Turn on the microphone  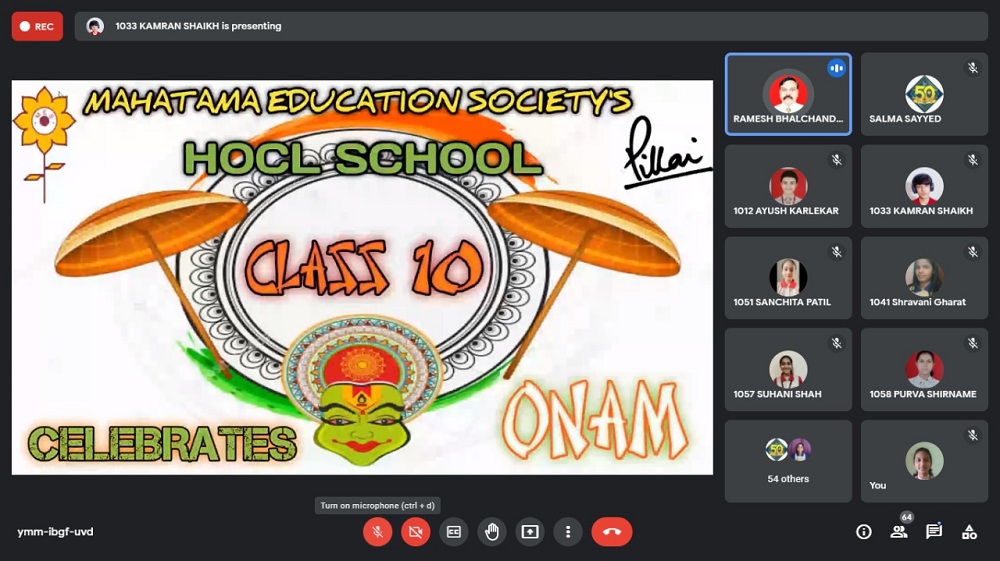[377, 532]
